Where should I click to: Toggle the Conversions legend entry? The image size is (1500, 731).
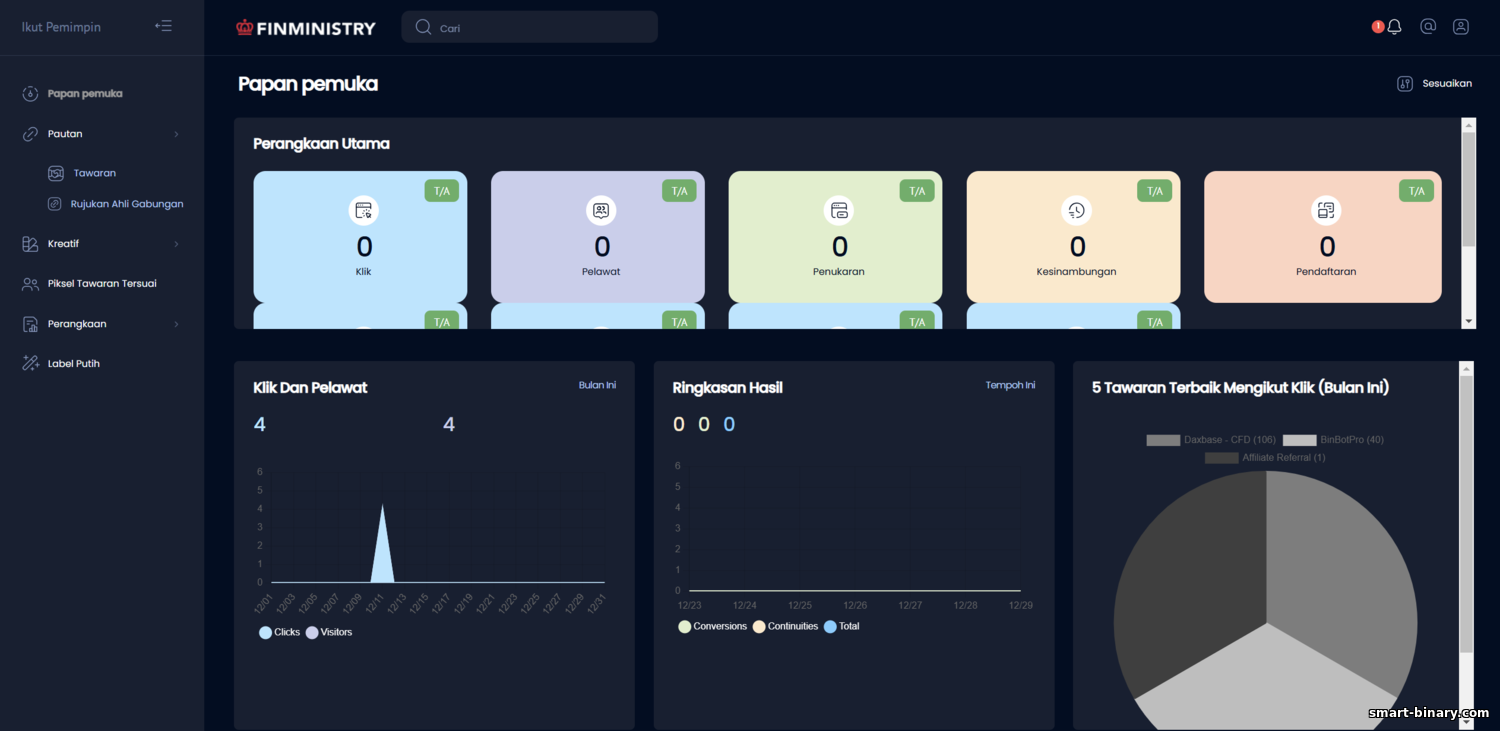coord(713,627)
